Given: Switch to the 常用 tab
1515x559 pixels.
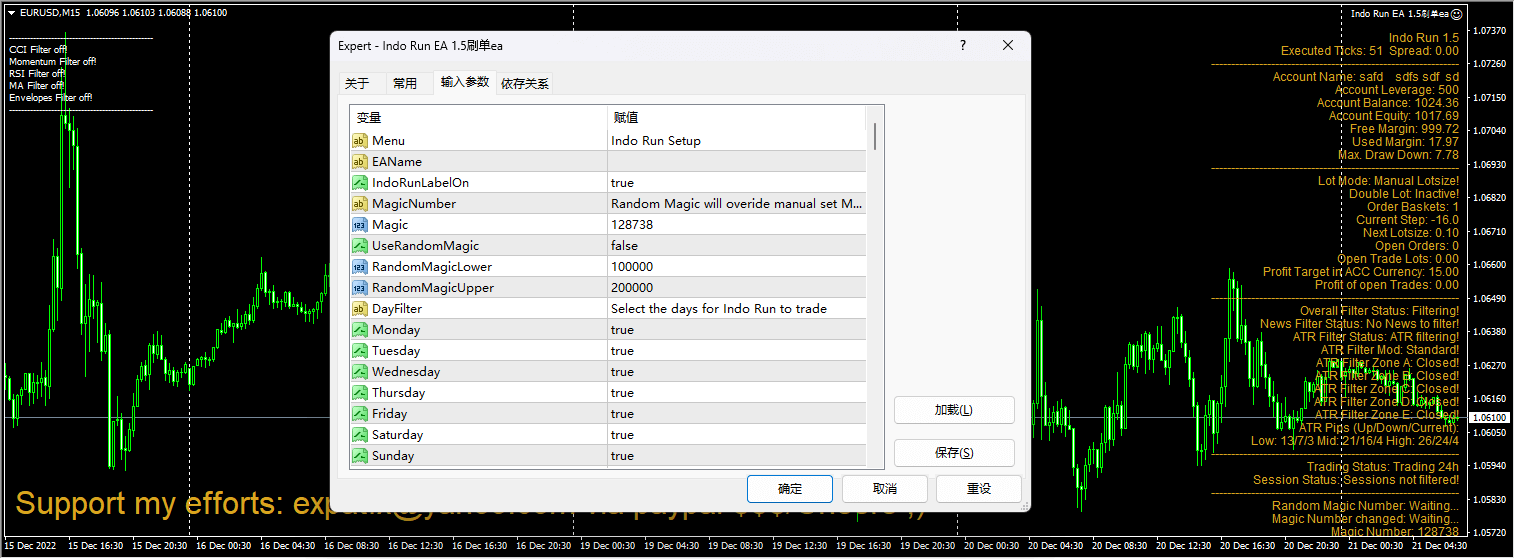Looking at the screenshot, I should click(405, 84).
